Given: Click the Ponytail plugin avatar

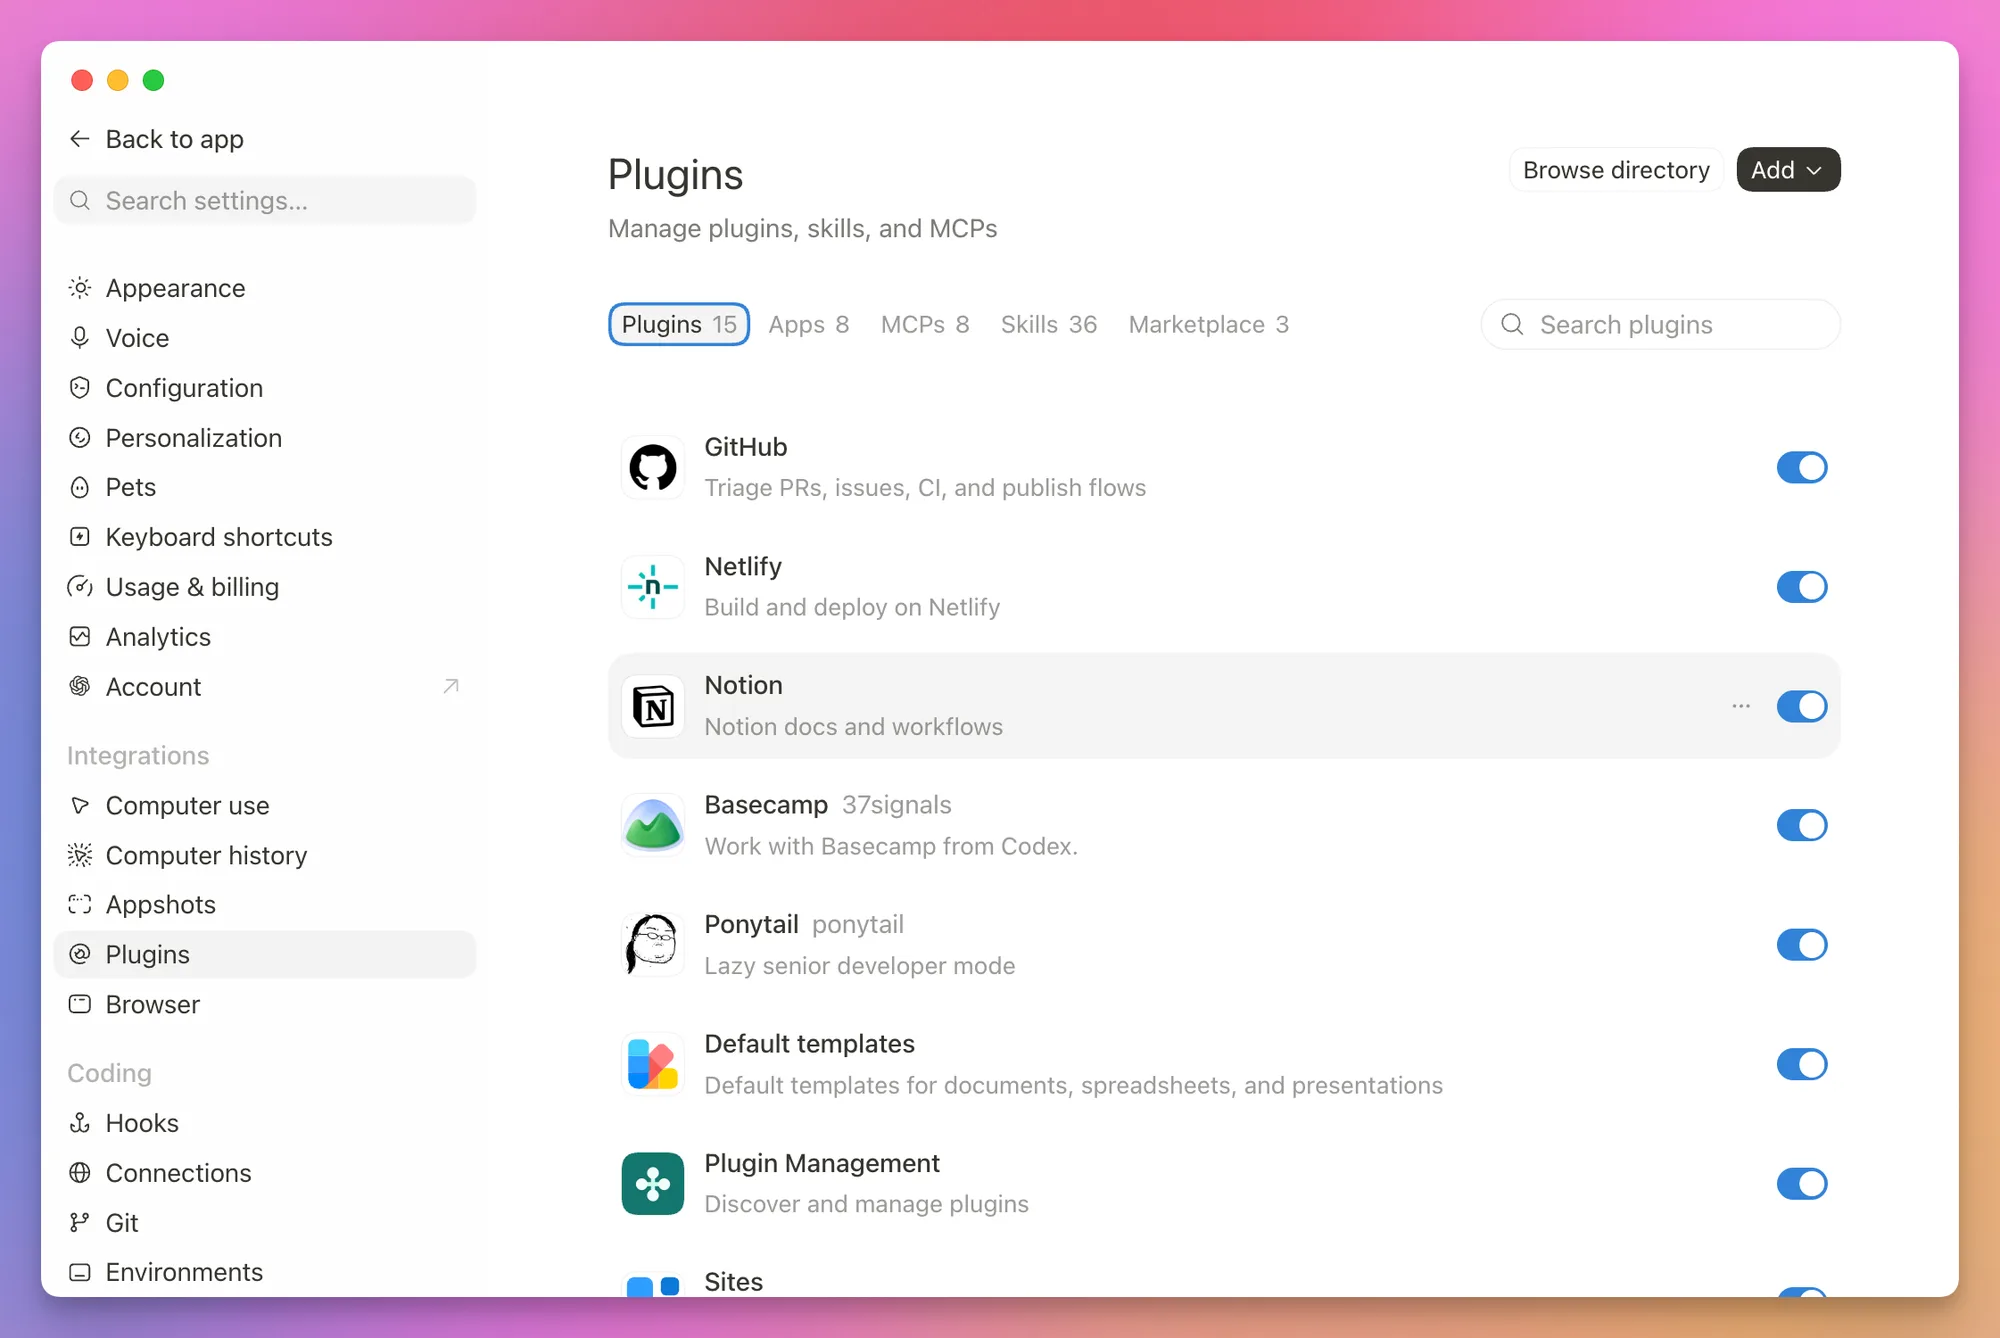Looking at the screenshot, I should 653,945.
